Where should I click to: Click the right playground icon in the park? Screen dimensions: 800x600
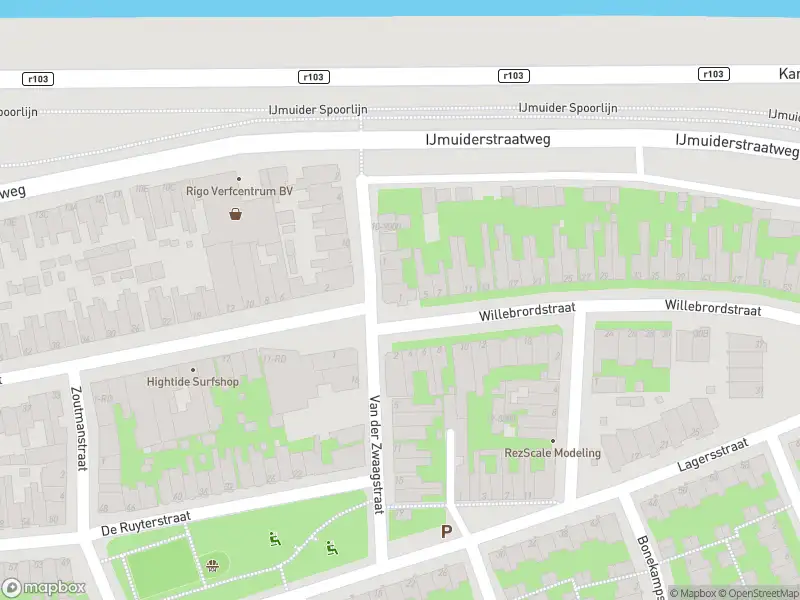(x=330, y=547)
